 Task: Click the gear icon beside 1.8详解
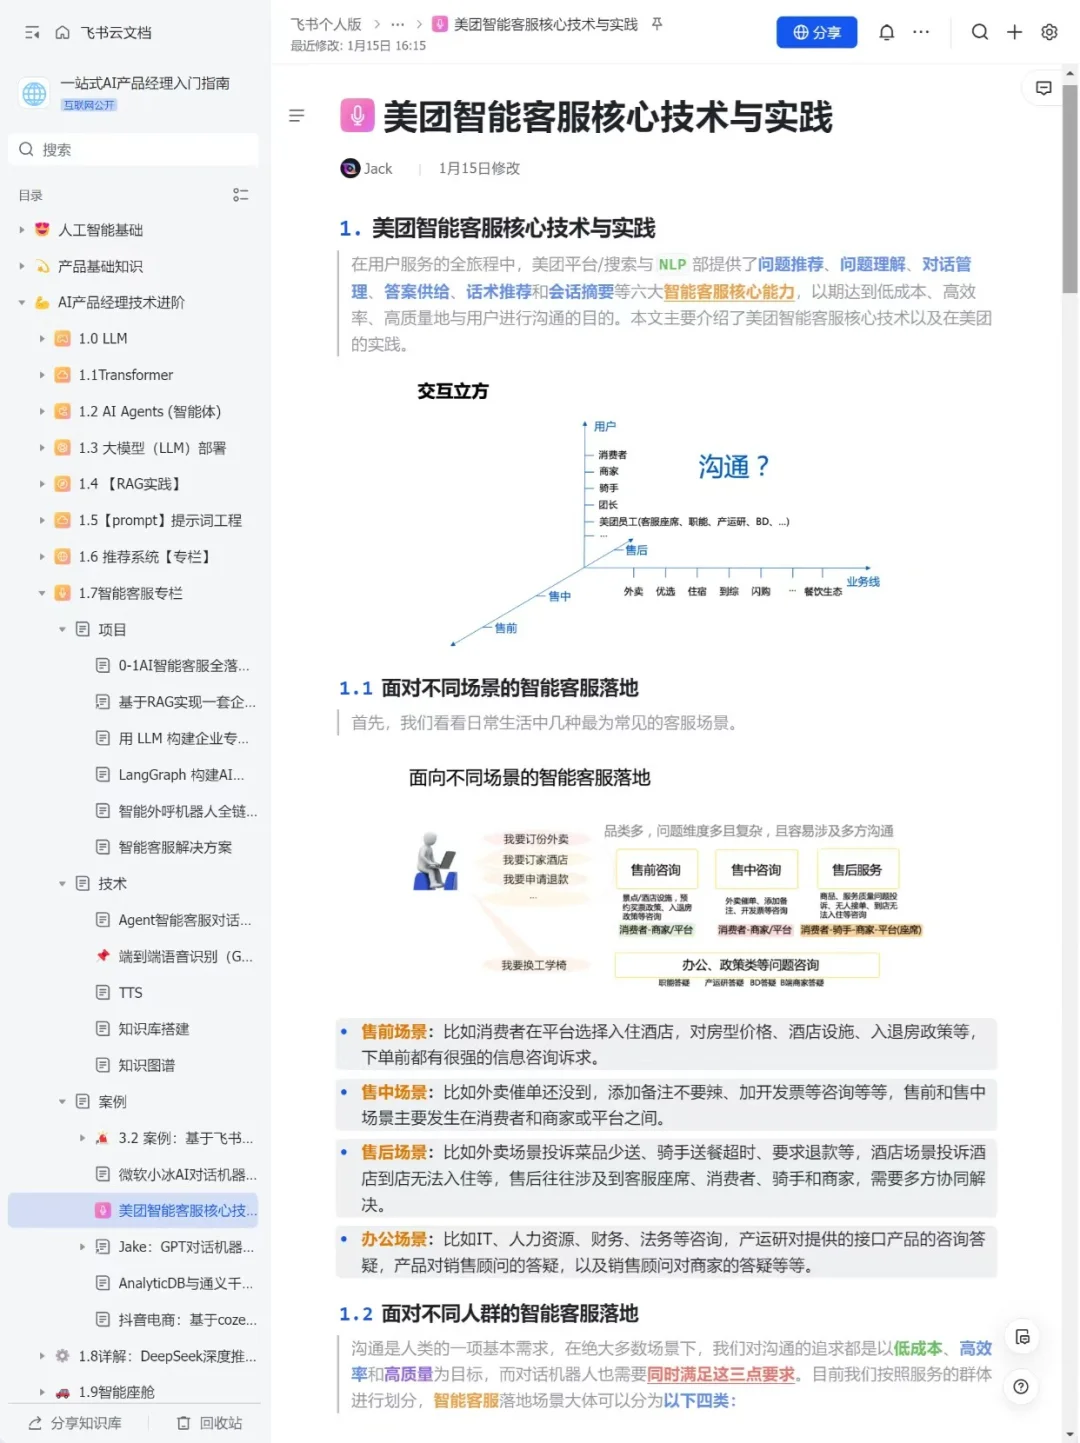click(x=62, y=1356)
